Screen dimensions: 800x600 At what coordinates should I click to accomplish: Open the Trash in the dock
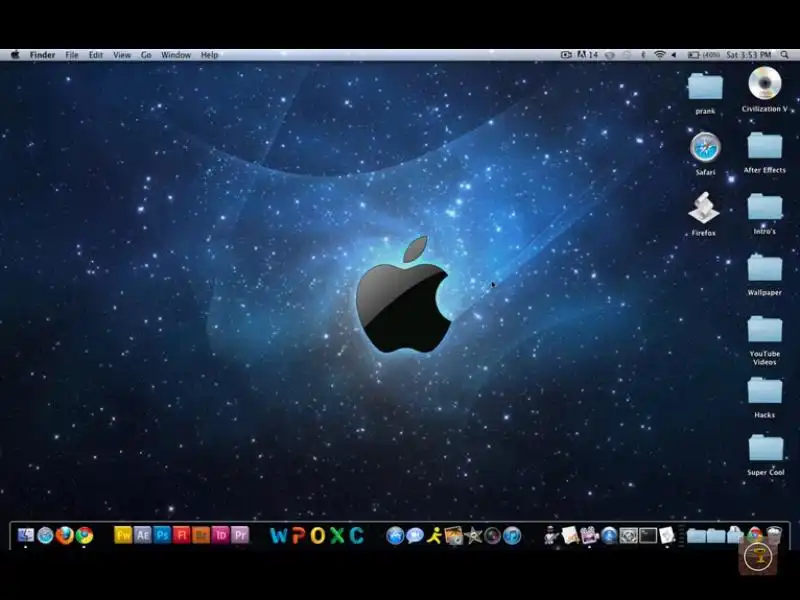[x=774, y=534]
